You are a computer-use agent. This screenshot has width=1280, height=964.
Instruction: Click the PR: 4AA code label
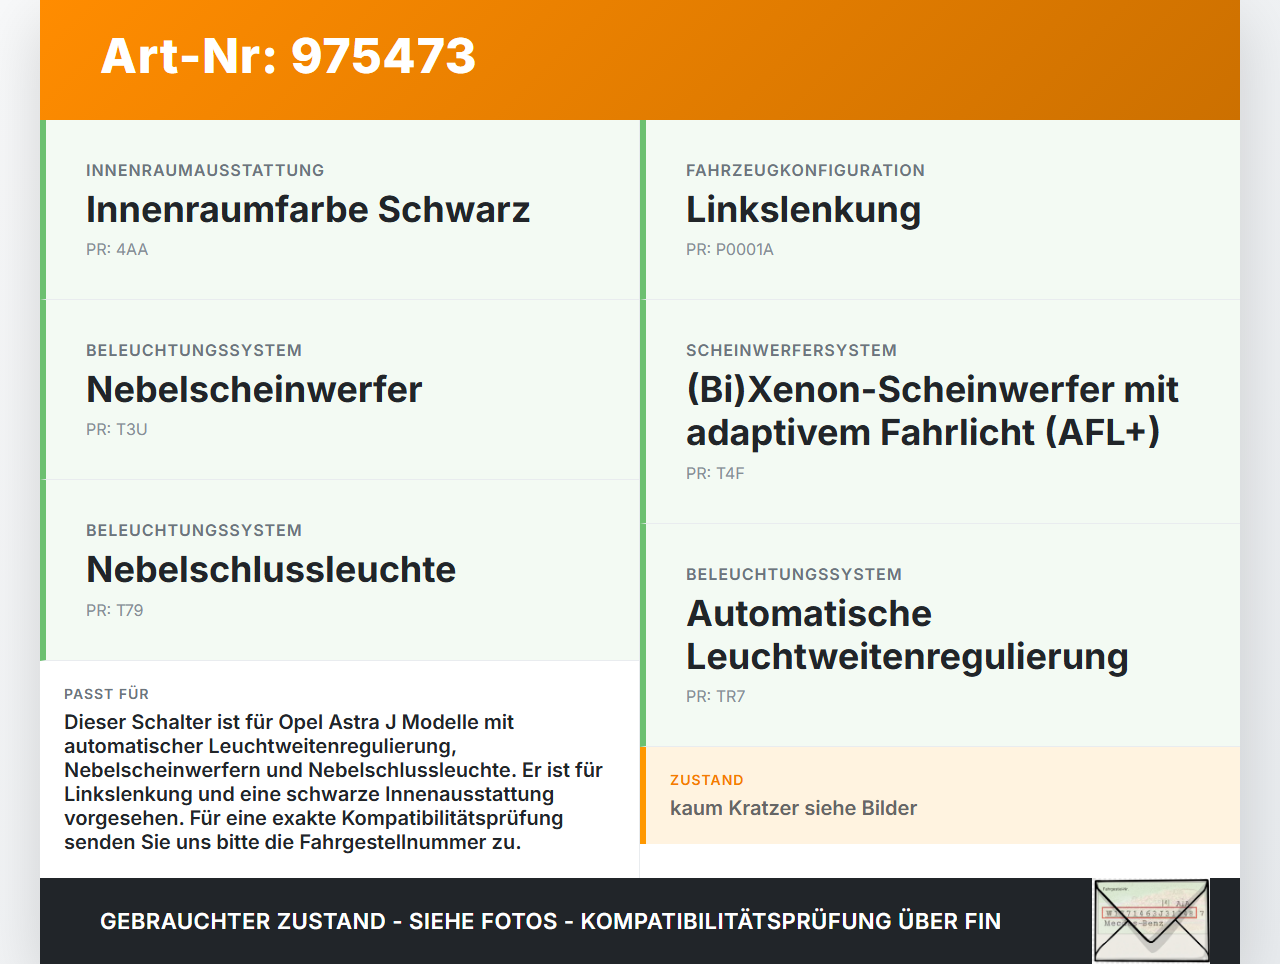pyautogui.click(x=116, y=249)
